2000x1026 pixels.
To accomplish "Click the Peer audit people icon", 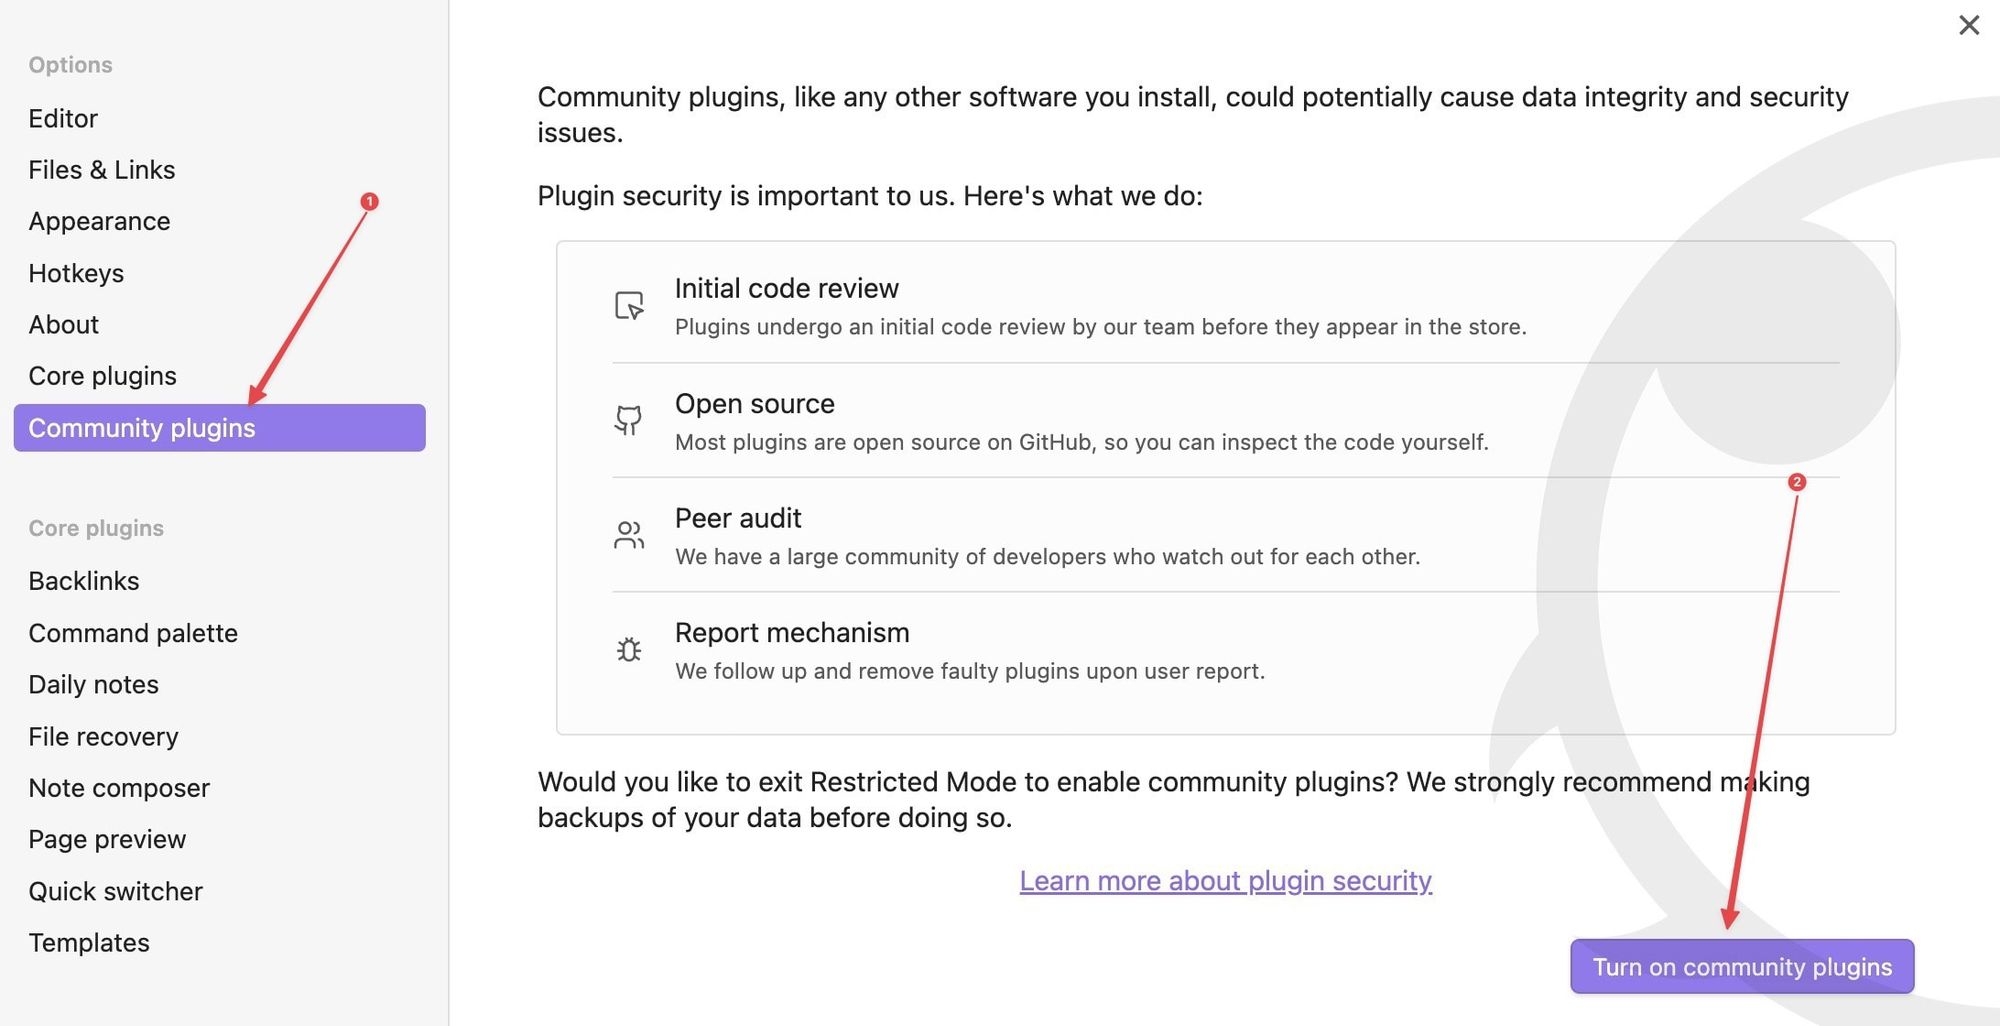I will 628,535.
